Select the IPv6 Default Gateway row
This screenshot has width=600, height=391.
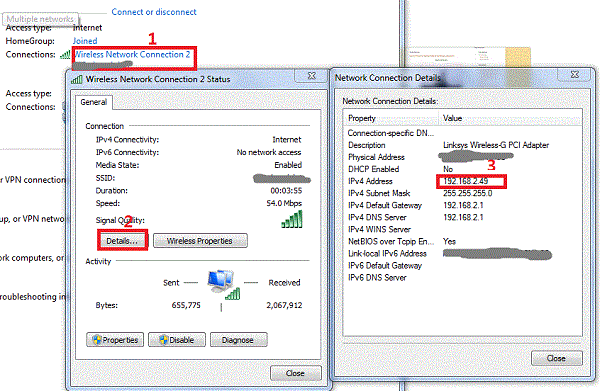pyautogui.click(x=462, y=266)
